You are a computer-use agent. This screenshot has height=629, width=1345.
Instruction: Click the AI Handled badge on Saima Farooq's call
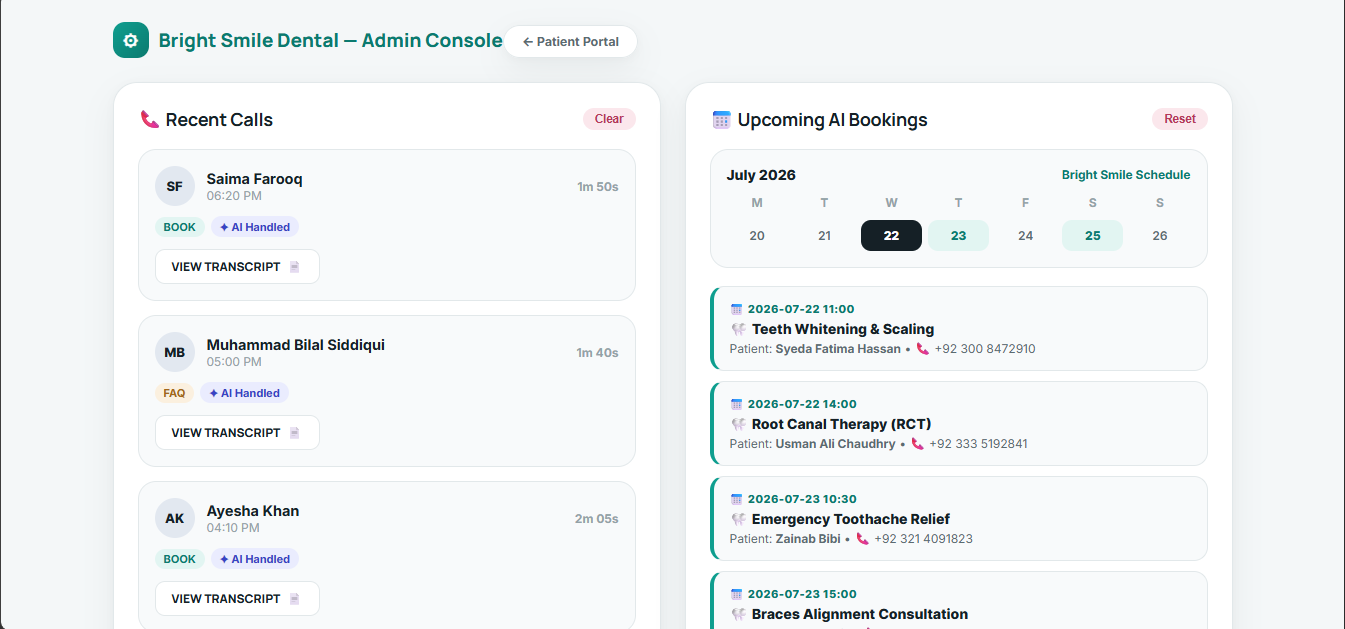pos(255,227)
